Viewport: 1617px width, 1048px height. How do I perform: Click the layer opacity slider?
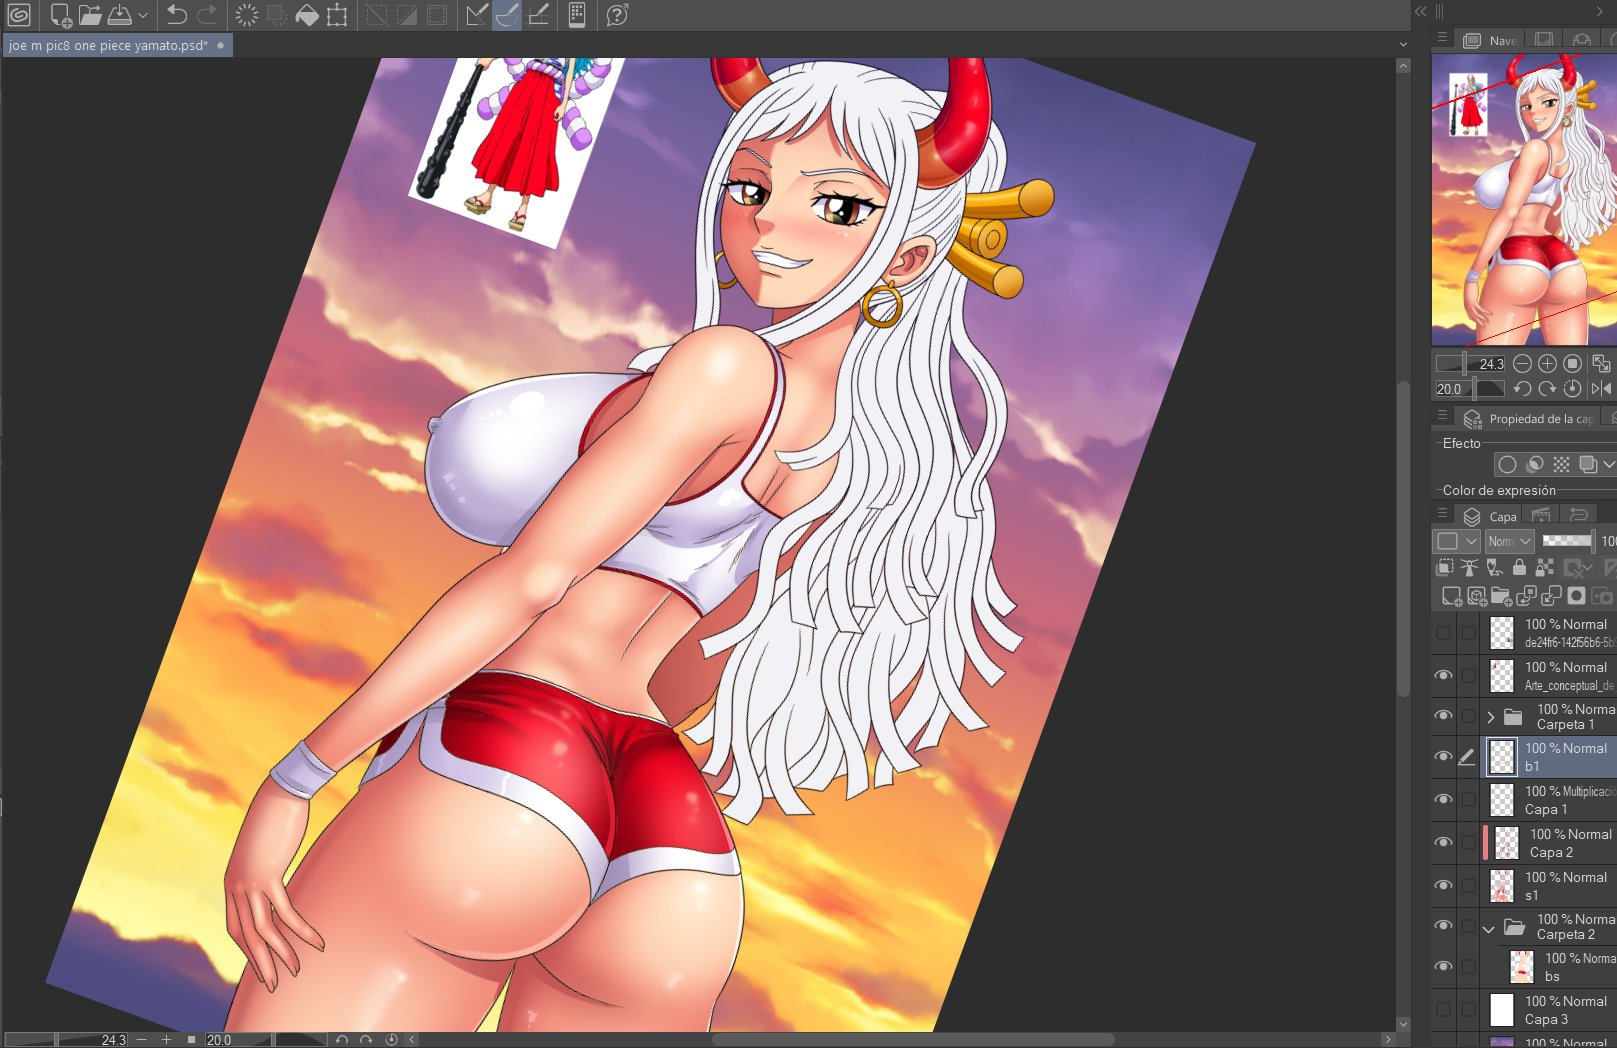[1566, 541]
